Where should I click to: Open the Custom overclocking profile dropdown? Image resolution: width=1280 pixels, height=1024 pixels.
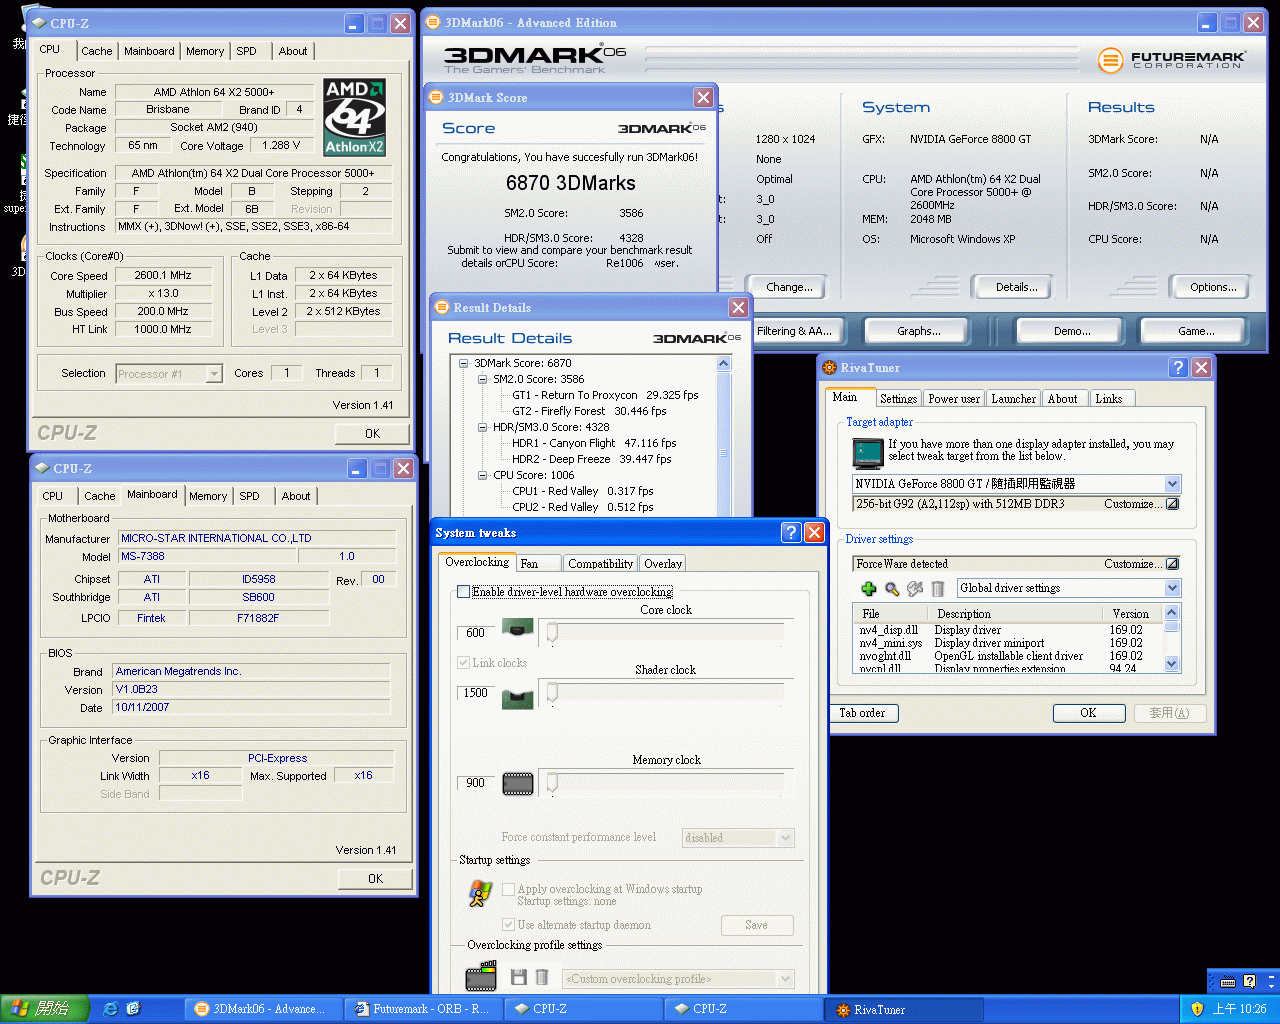point(785,979)
